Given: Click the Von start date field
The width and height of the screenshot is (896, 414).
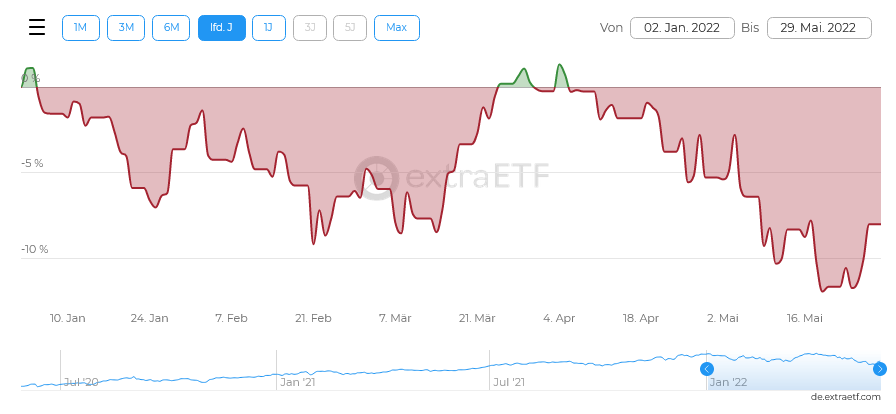Looking at the screenshot, I should (683, 28).
